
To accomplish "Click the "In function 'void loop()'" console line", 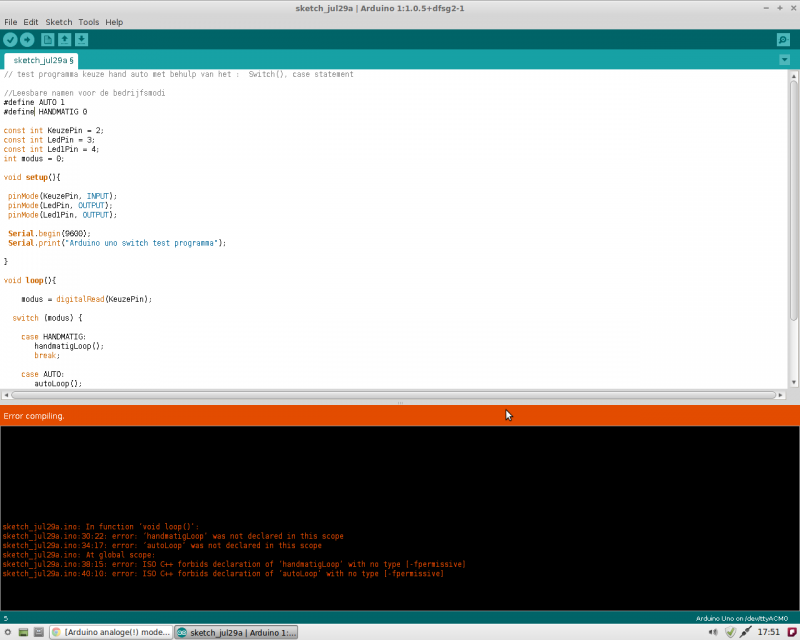I will click(101, 527).
